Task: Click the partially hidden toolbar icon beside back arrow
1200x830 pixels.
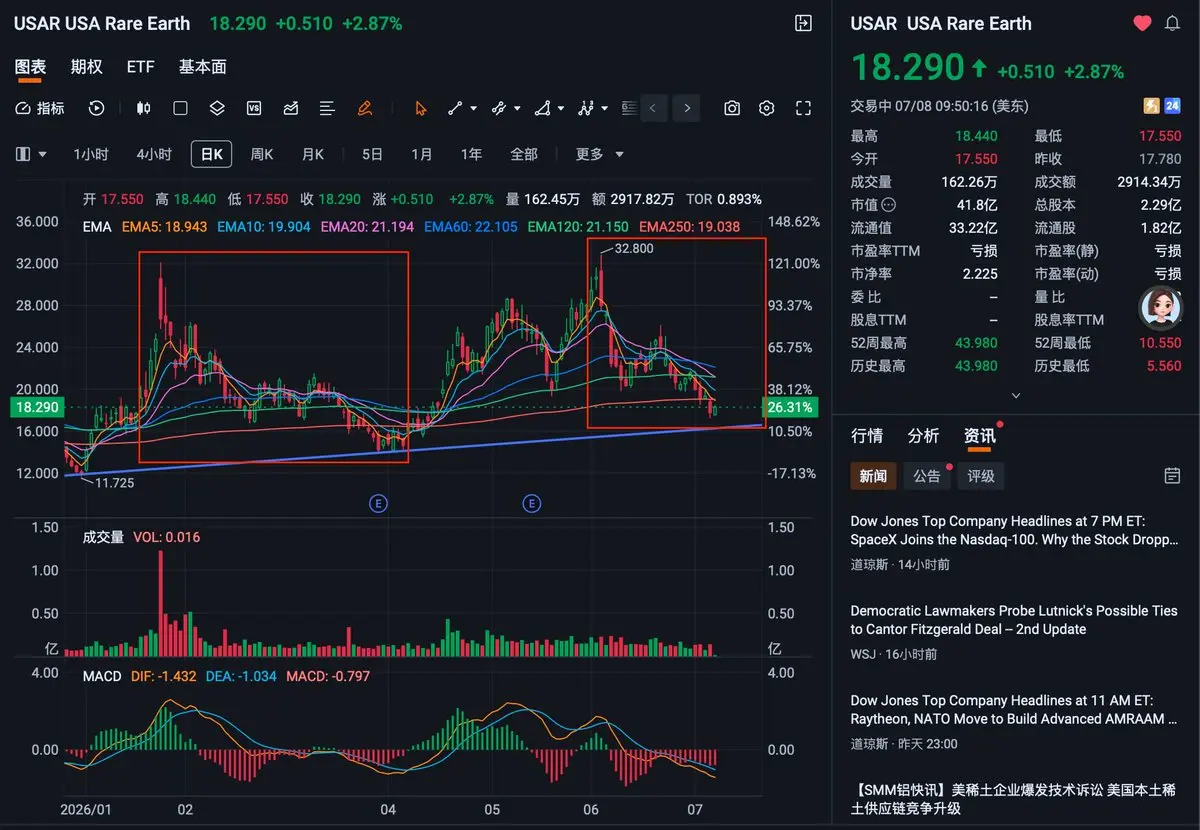Action: pyautogui.click(x=629, y=108)
